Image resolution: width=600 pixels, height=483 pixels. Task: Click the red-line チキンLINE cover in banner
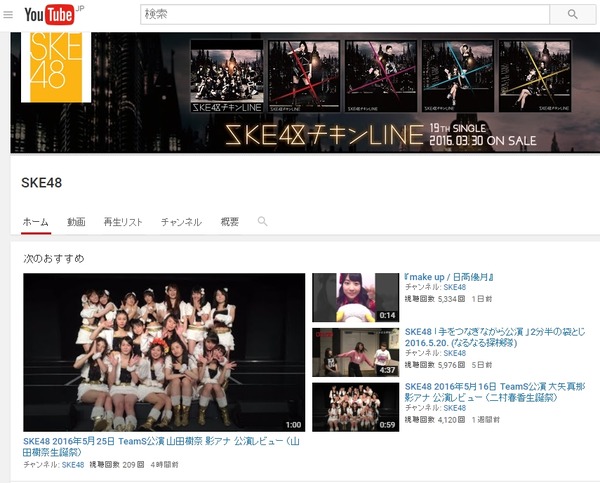(x=304, y=76)
